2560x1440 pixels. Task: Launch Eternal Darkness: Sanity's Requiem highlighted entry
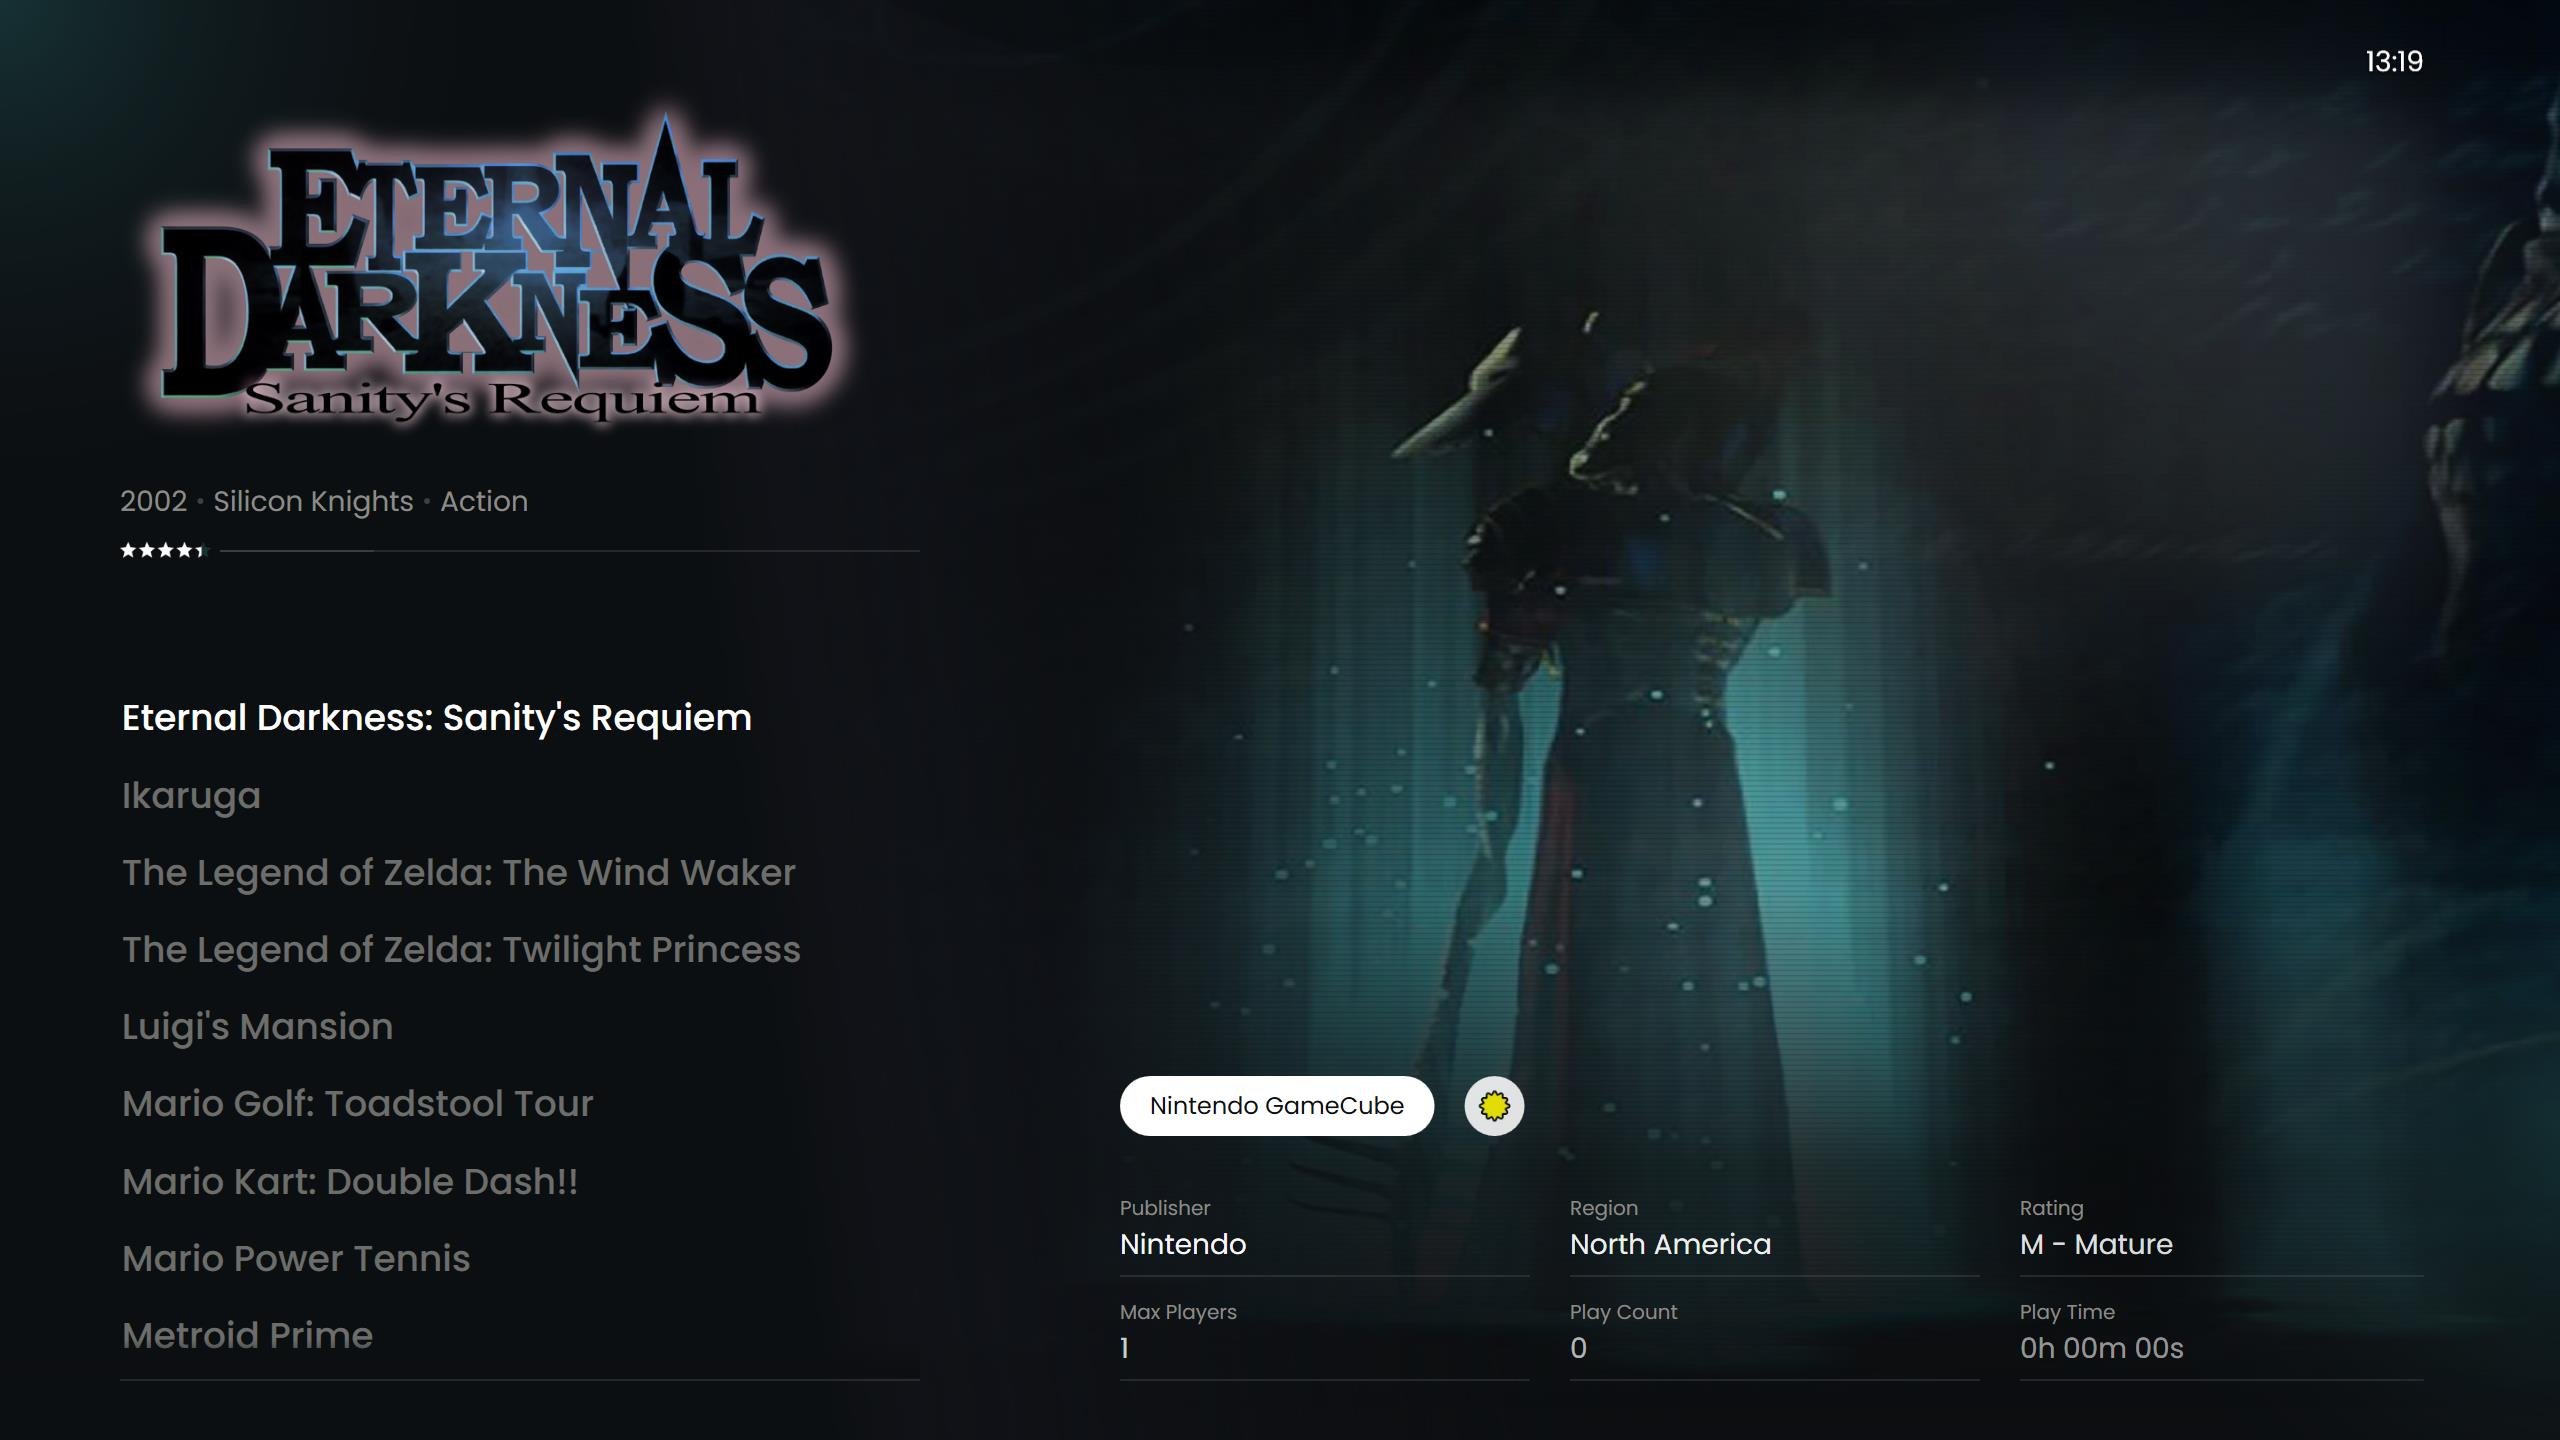(x=437, y=718)
